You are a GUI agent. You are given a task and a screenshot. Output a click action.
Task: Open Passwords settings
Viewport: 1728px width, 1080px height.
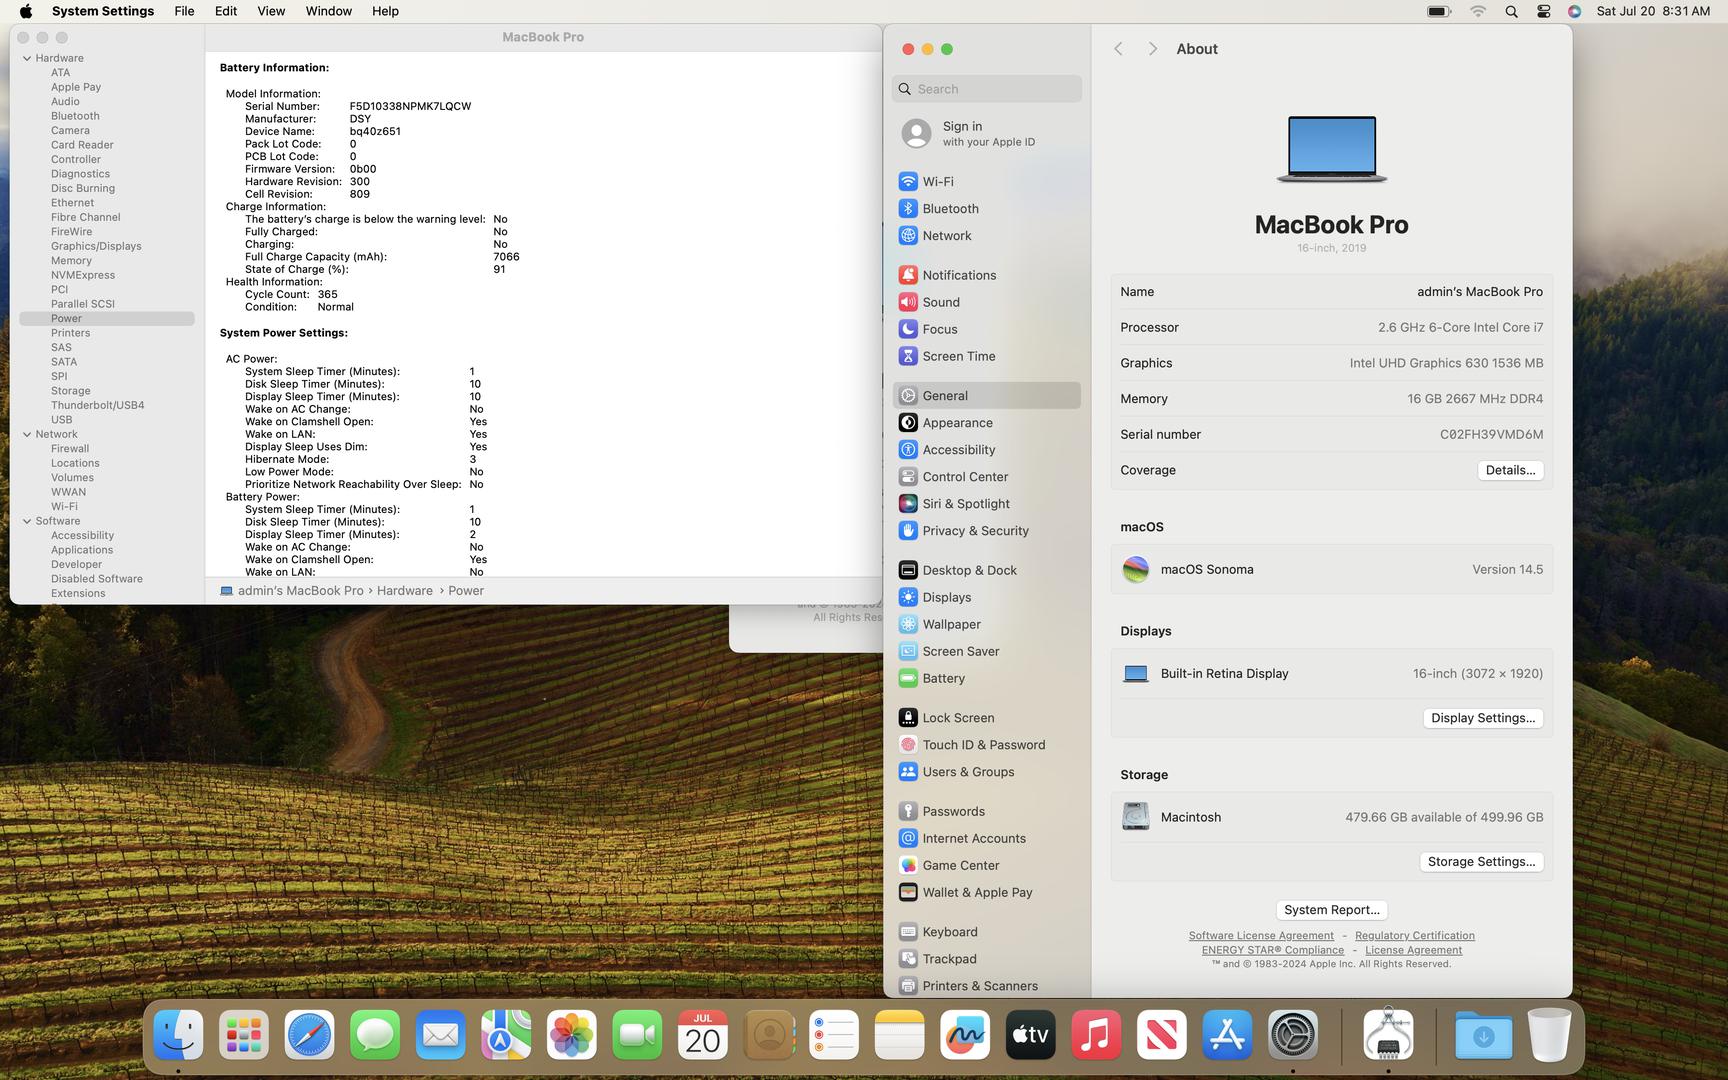click(x=986, y=811)
